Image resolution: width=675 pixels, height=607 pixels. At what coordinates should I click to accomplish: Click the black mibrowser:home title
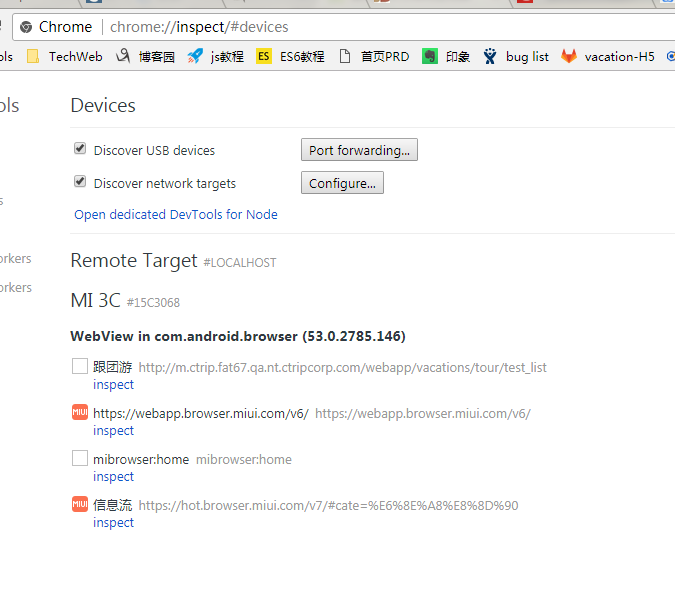141,460
